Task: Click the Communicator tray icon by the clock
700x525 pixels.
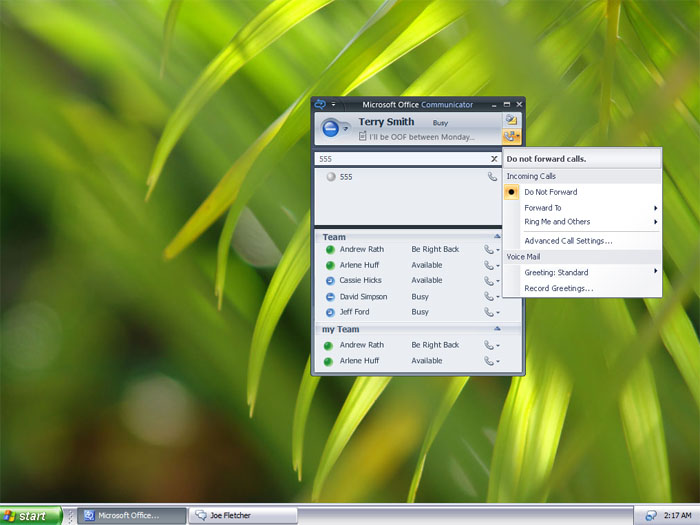Action: coord(650,516)
